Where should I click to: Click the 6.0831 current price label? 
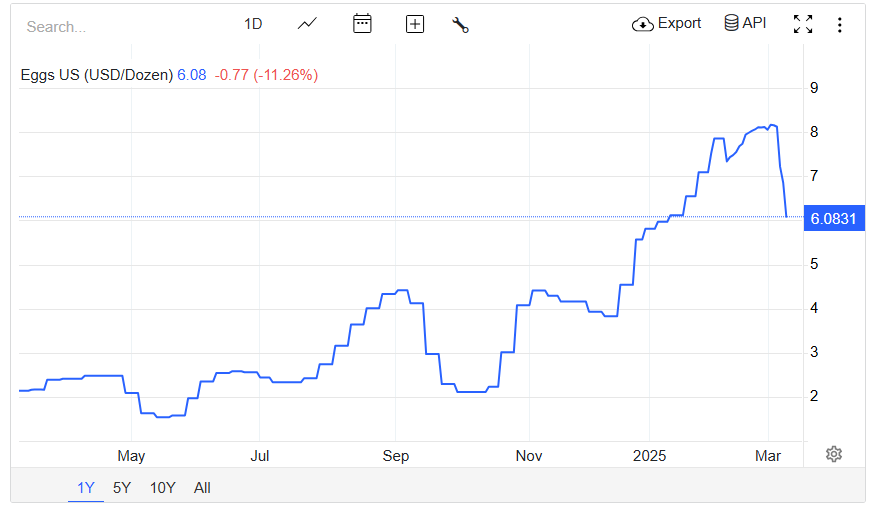click(x=833, y=218)
